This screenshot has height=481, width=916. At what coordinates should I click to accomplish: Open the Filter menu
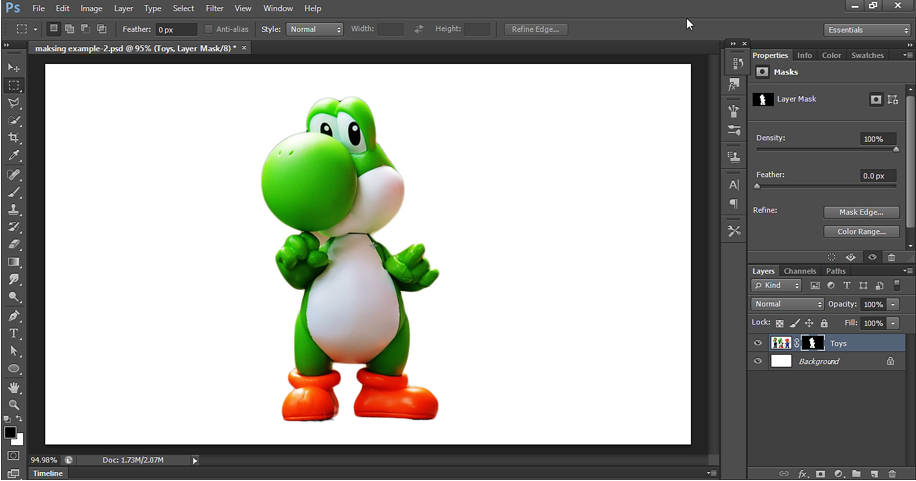pos(214,8)
